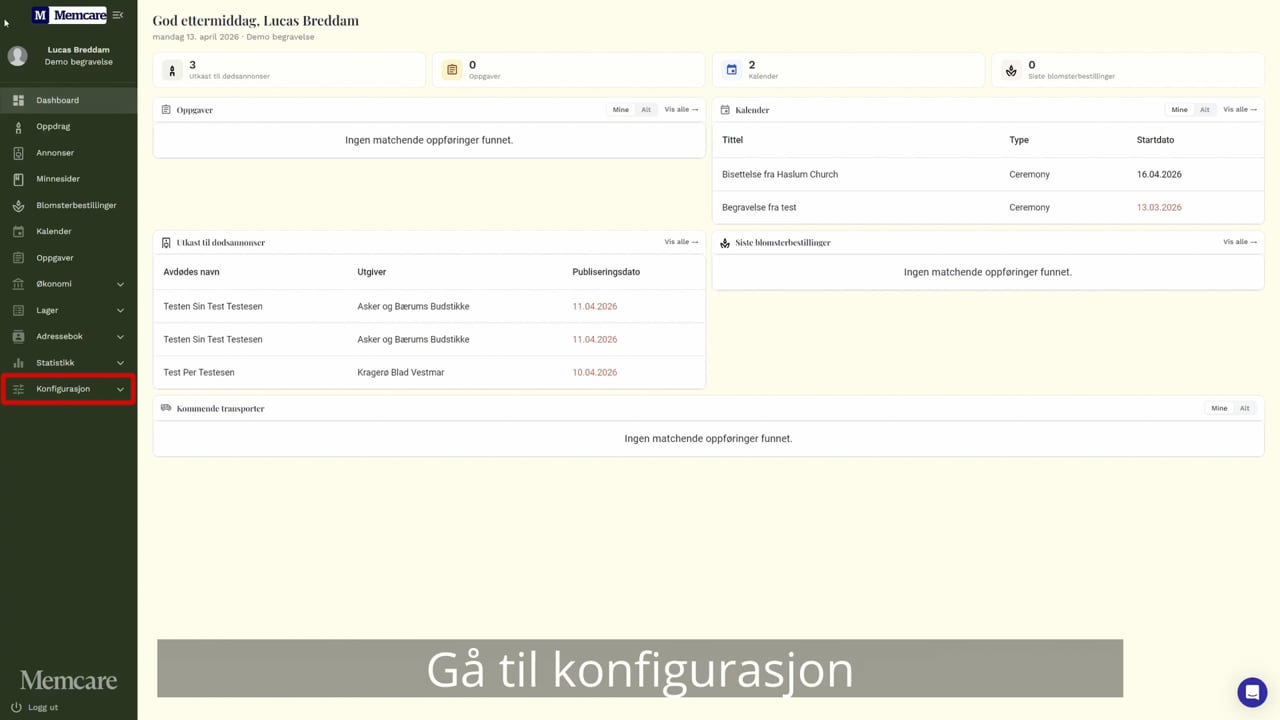The height and width of the screenshot is (720, 1280).
Task: Click the icon beside Utkast til dødsannonser heading
Action: point(166,242)
